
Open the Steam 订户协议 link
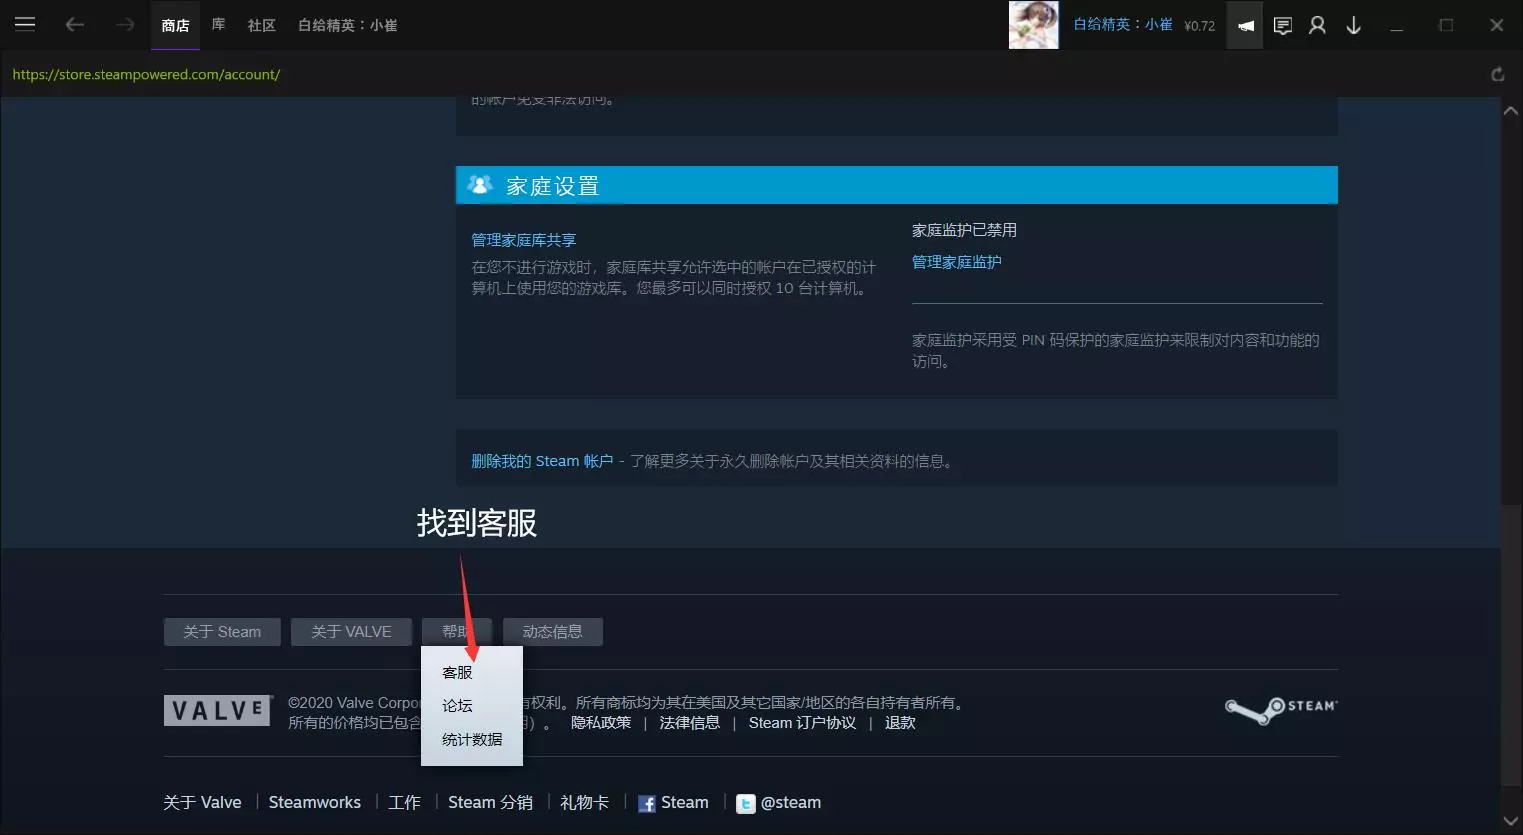pos(802,723)
